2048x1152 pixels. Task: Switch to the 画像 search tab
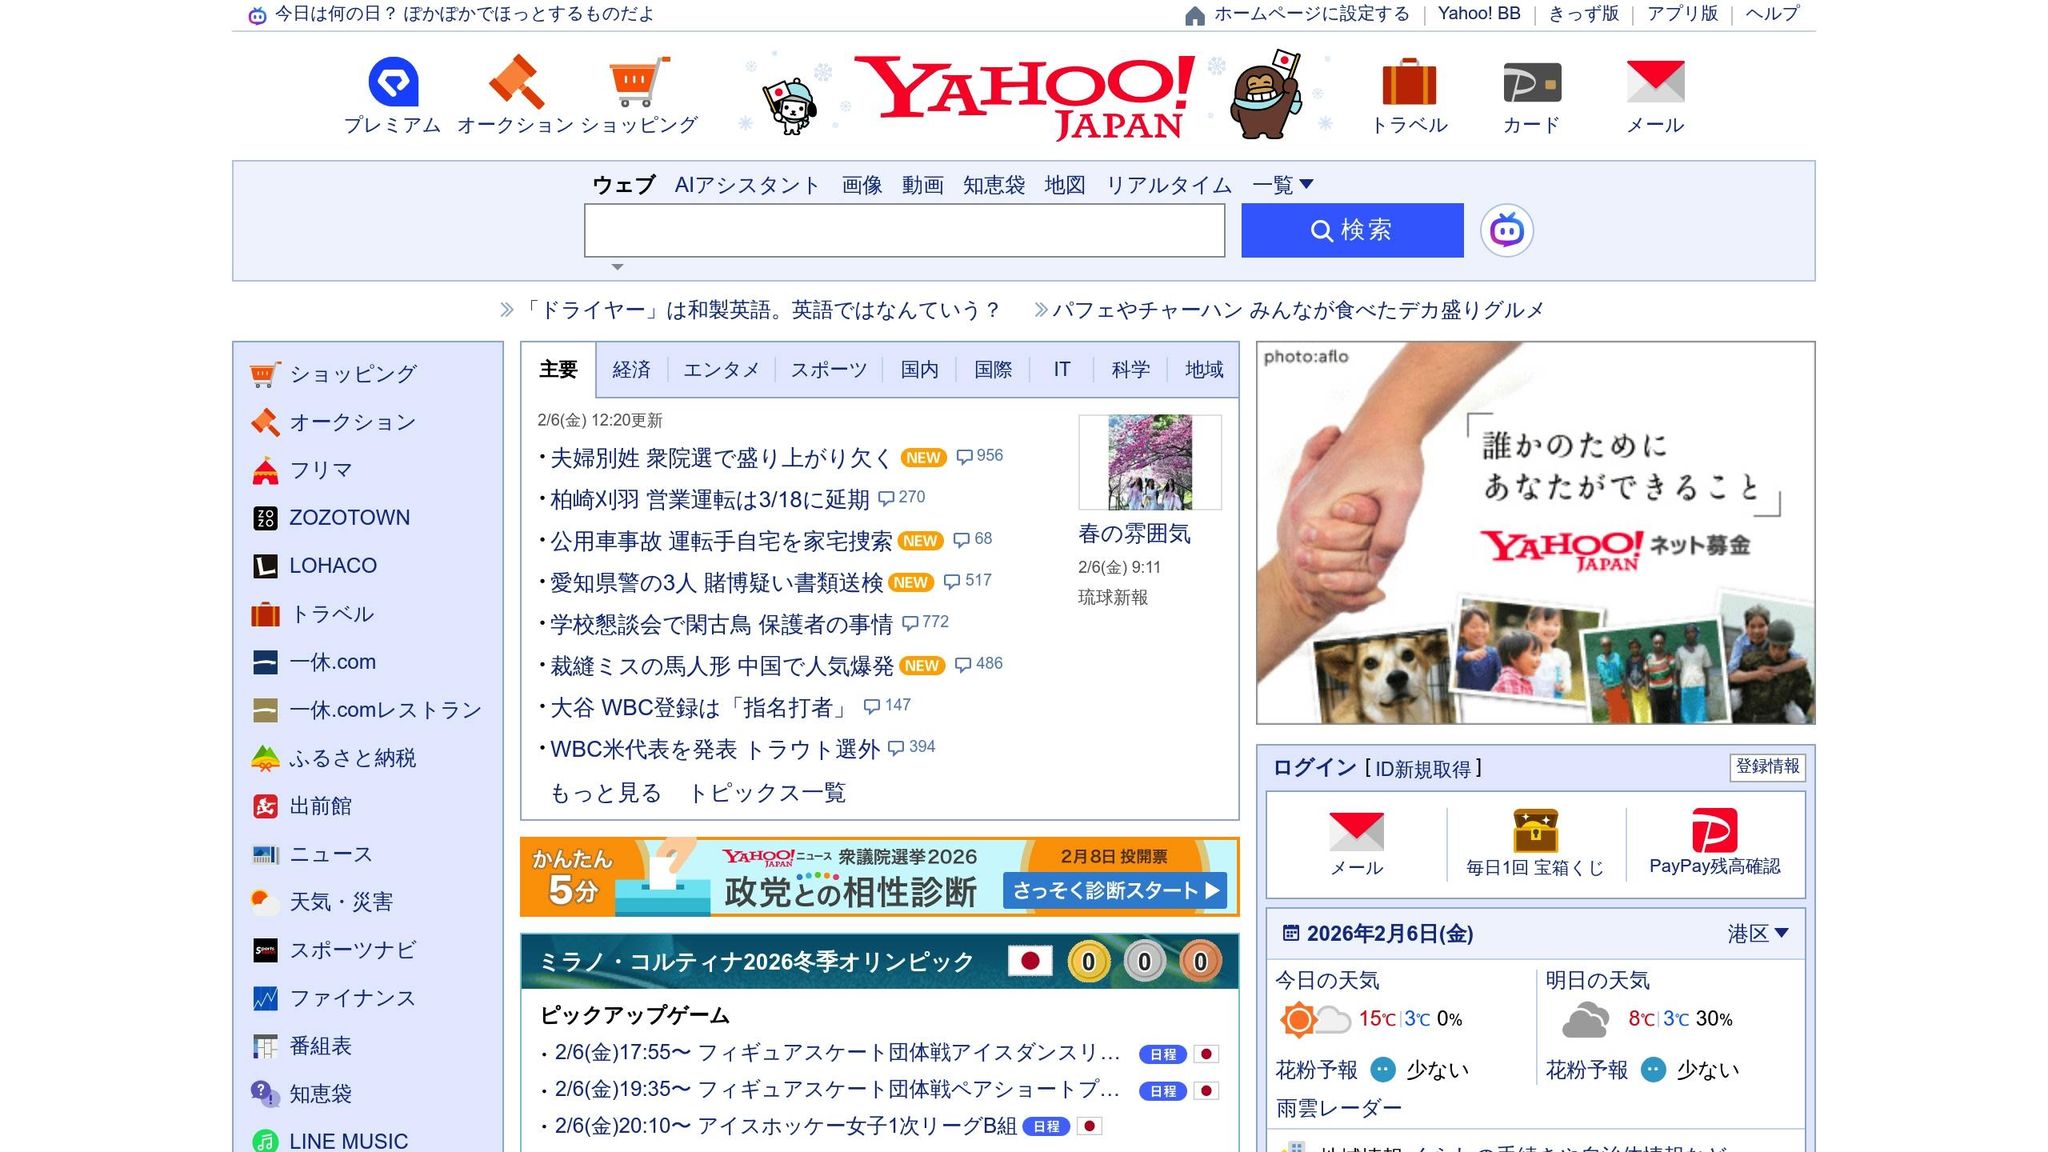(861, 185)
